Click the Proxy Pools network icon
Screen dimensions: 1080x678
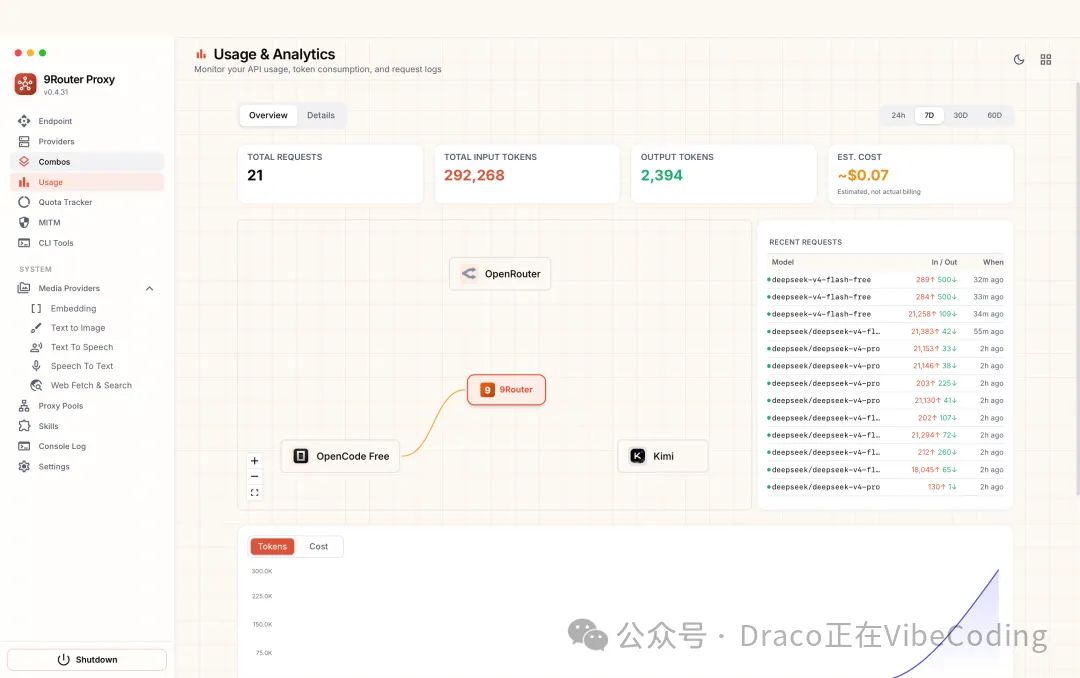coord(24,406)
